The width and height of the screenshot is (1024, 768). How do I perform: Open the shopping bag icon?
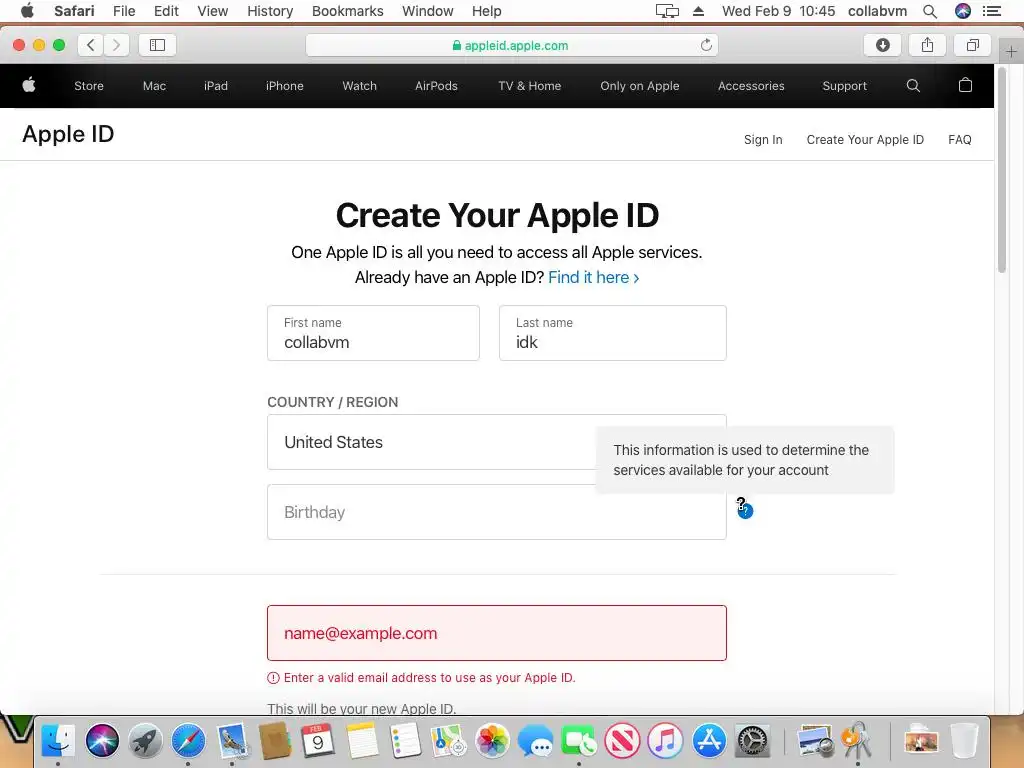965,85
